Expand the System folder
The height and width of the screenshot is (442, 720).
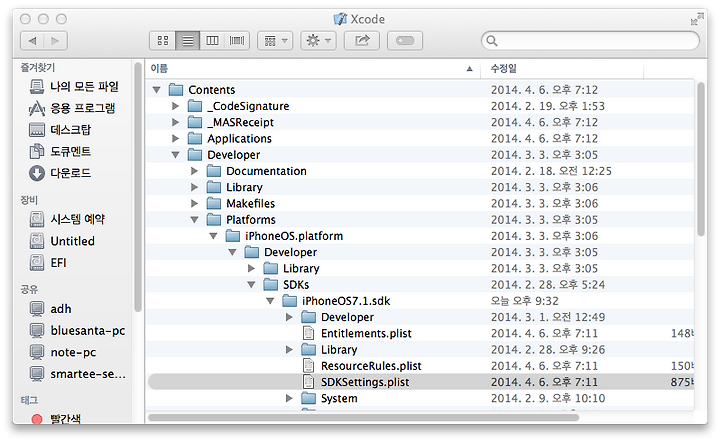(x=289, y=398)
